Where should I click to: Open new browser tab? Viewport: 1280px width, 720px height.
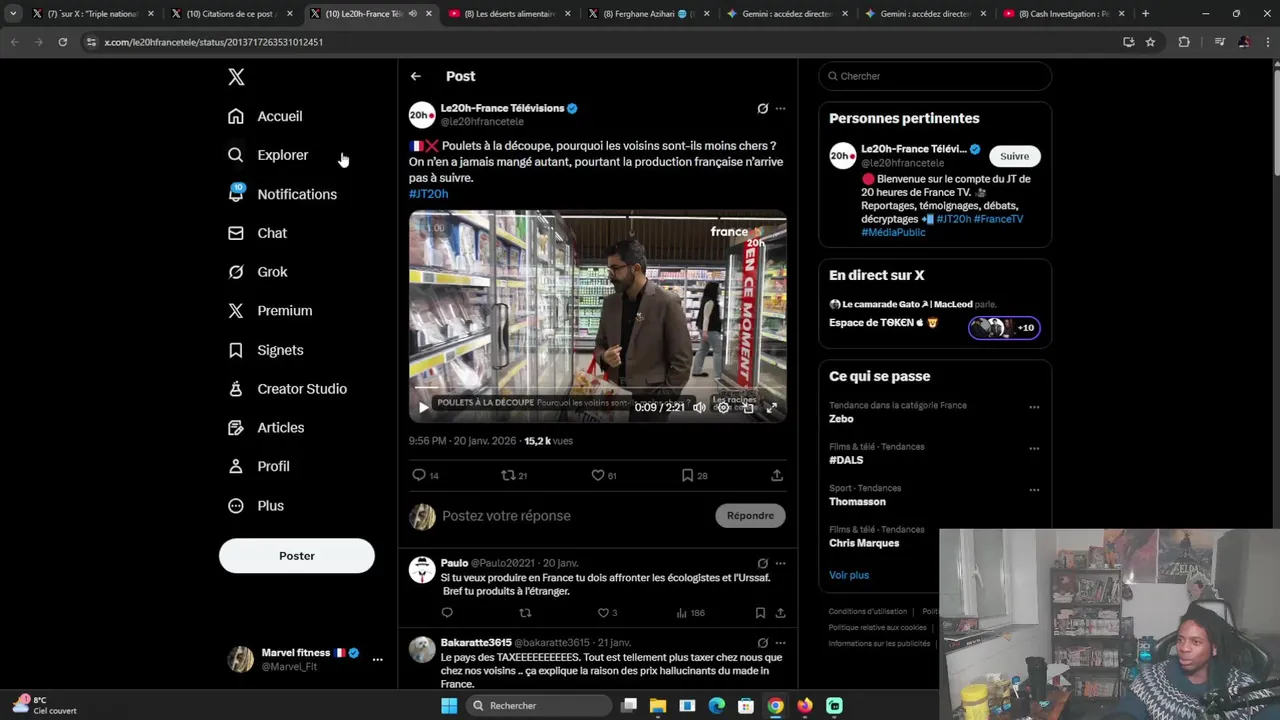[x=1145, y=14]
